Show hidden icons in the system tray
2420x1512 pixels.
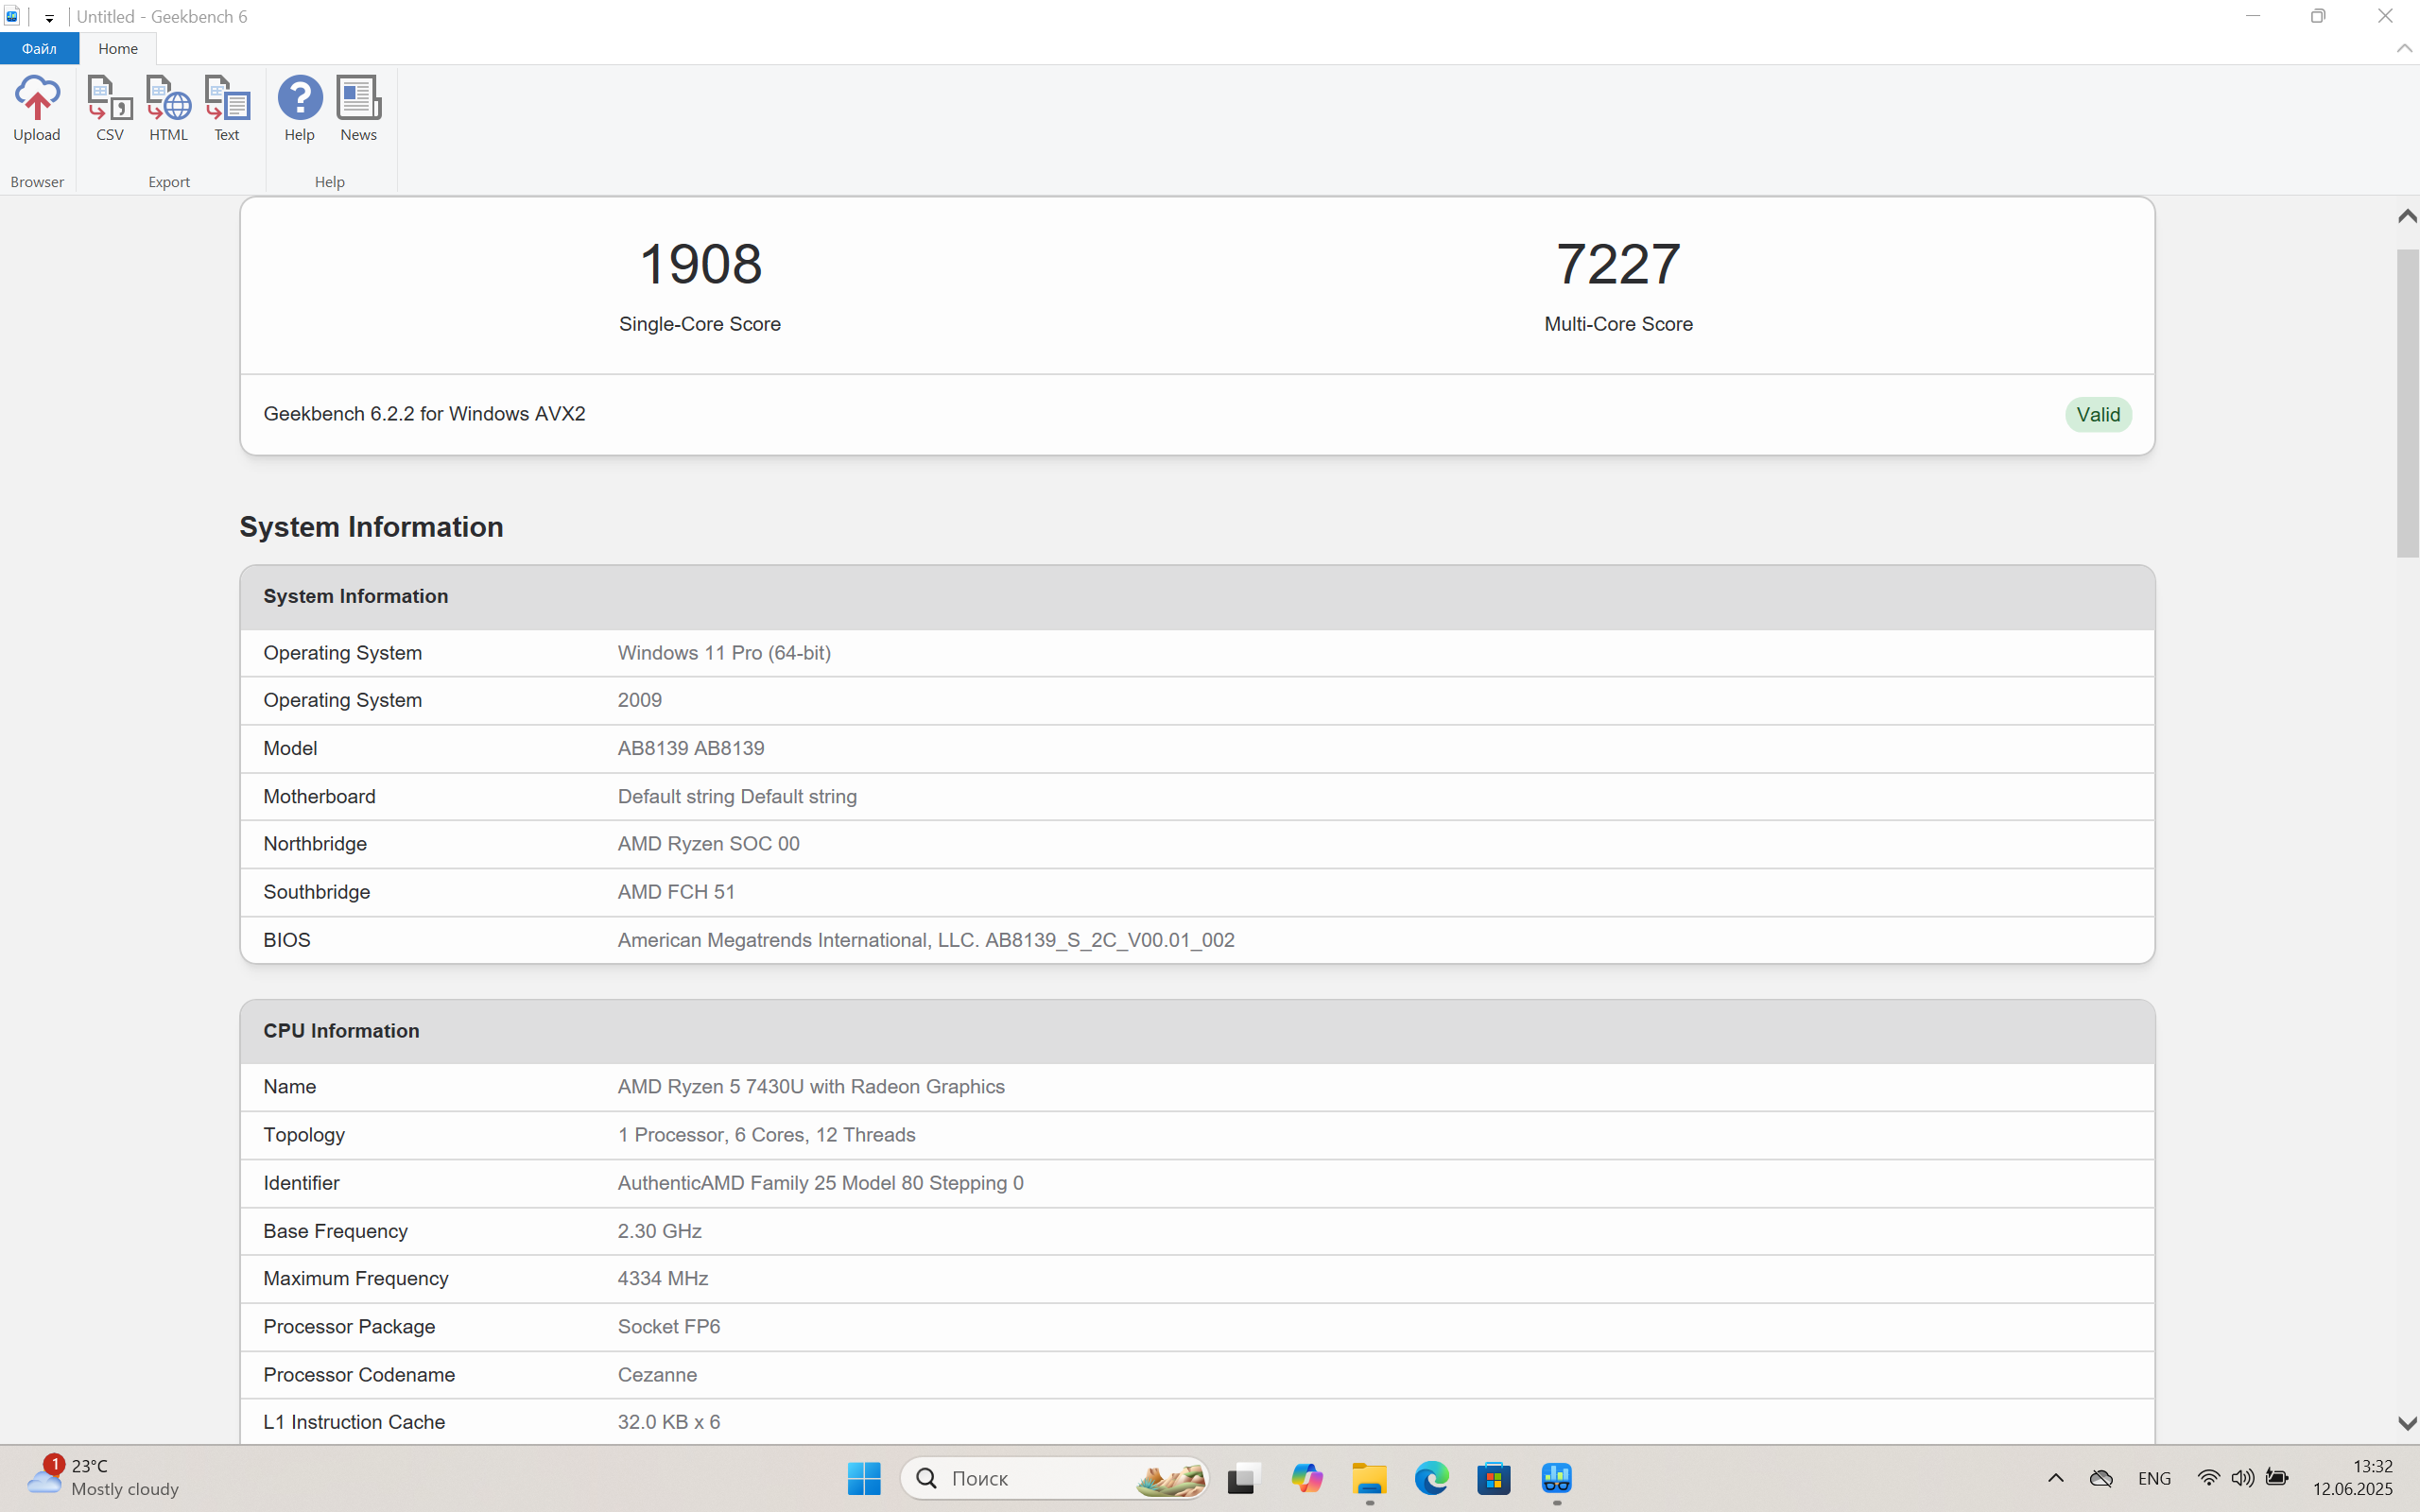2055,1478
